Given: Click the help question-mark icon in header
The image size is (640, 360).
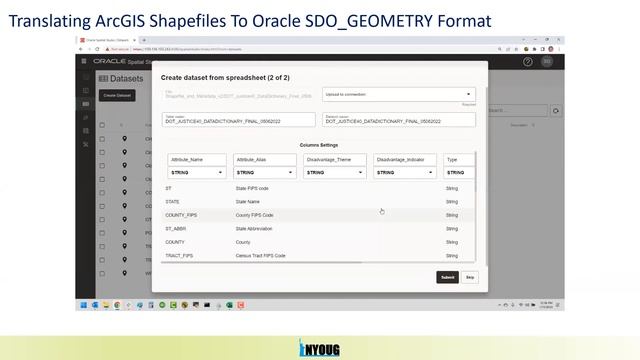Looking at the screenshot, I should [x=528, y=62].
